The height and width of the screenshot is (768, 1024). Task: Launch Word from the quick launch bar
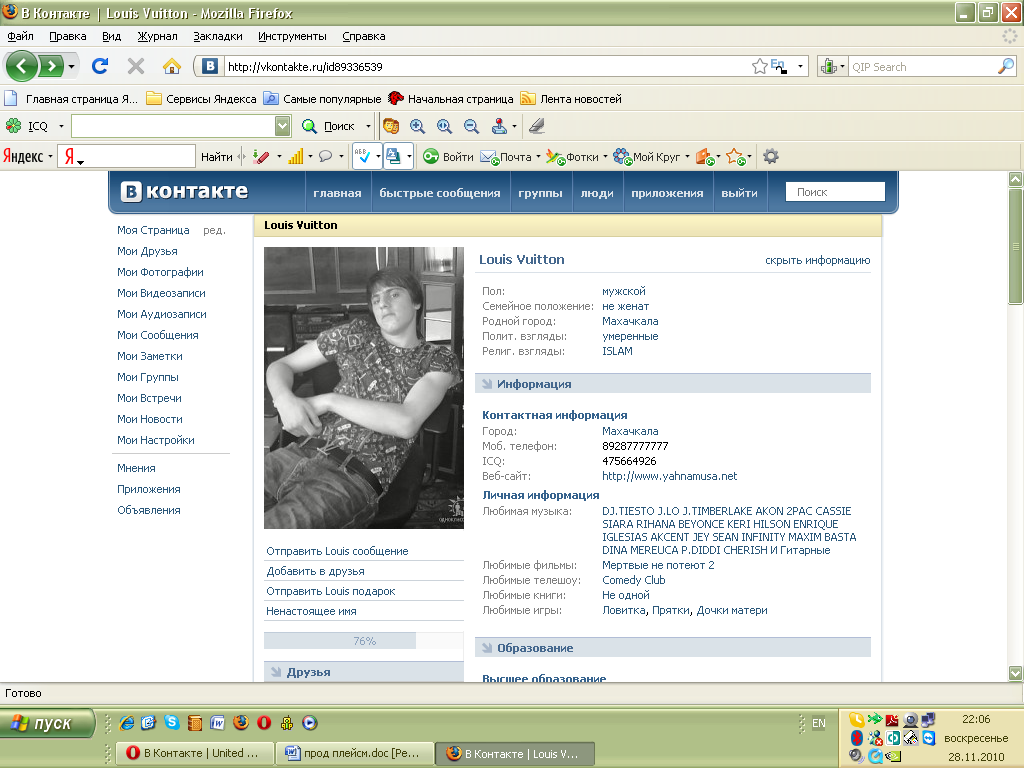click(217, 722)
